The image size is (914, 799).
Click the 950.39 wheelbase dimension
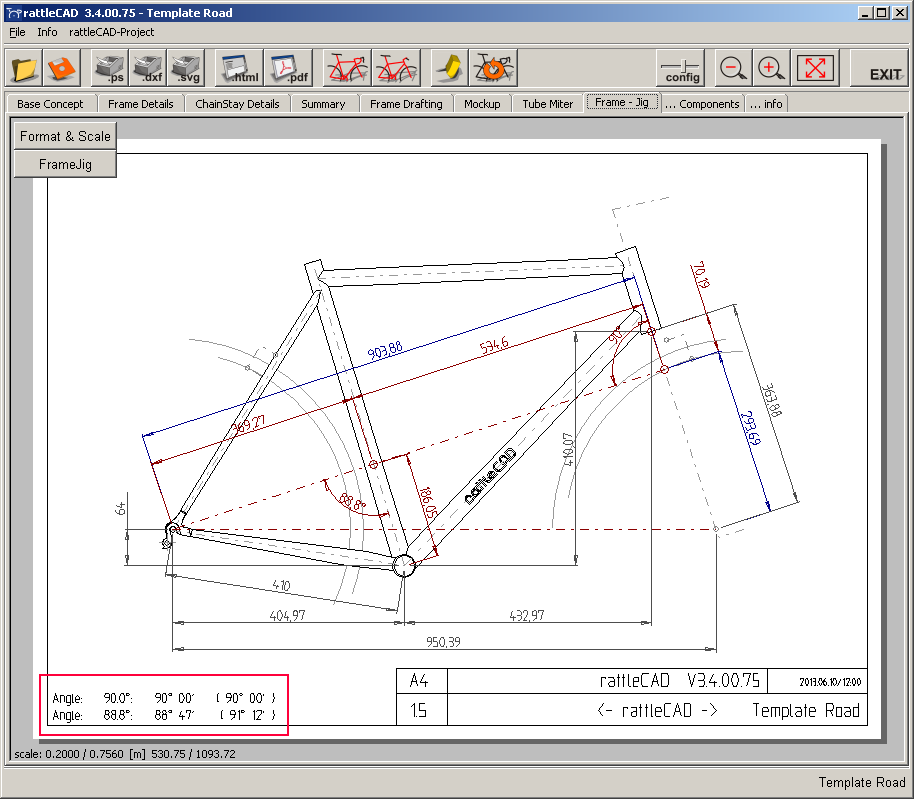tap(443, 642)
